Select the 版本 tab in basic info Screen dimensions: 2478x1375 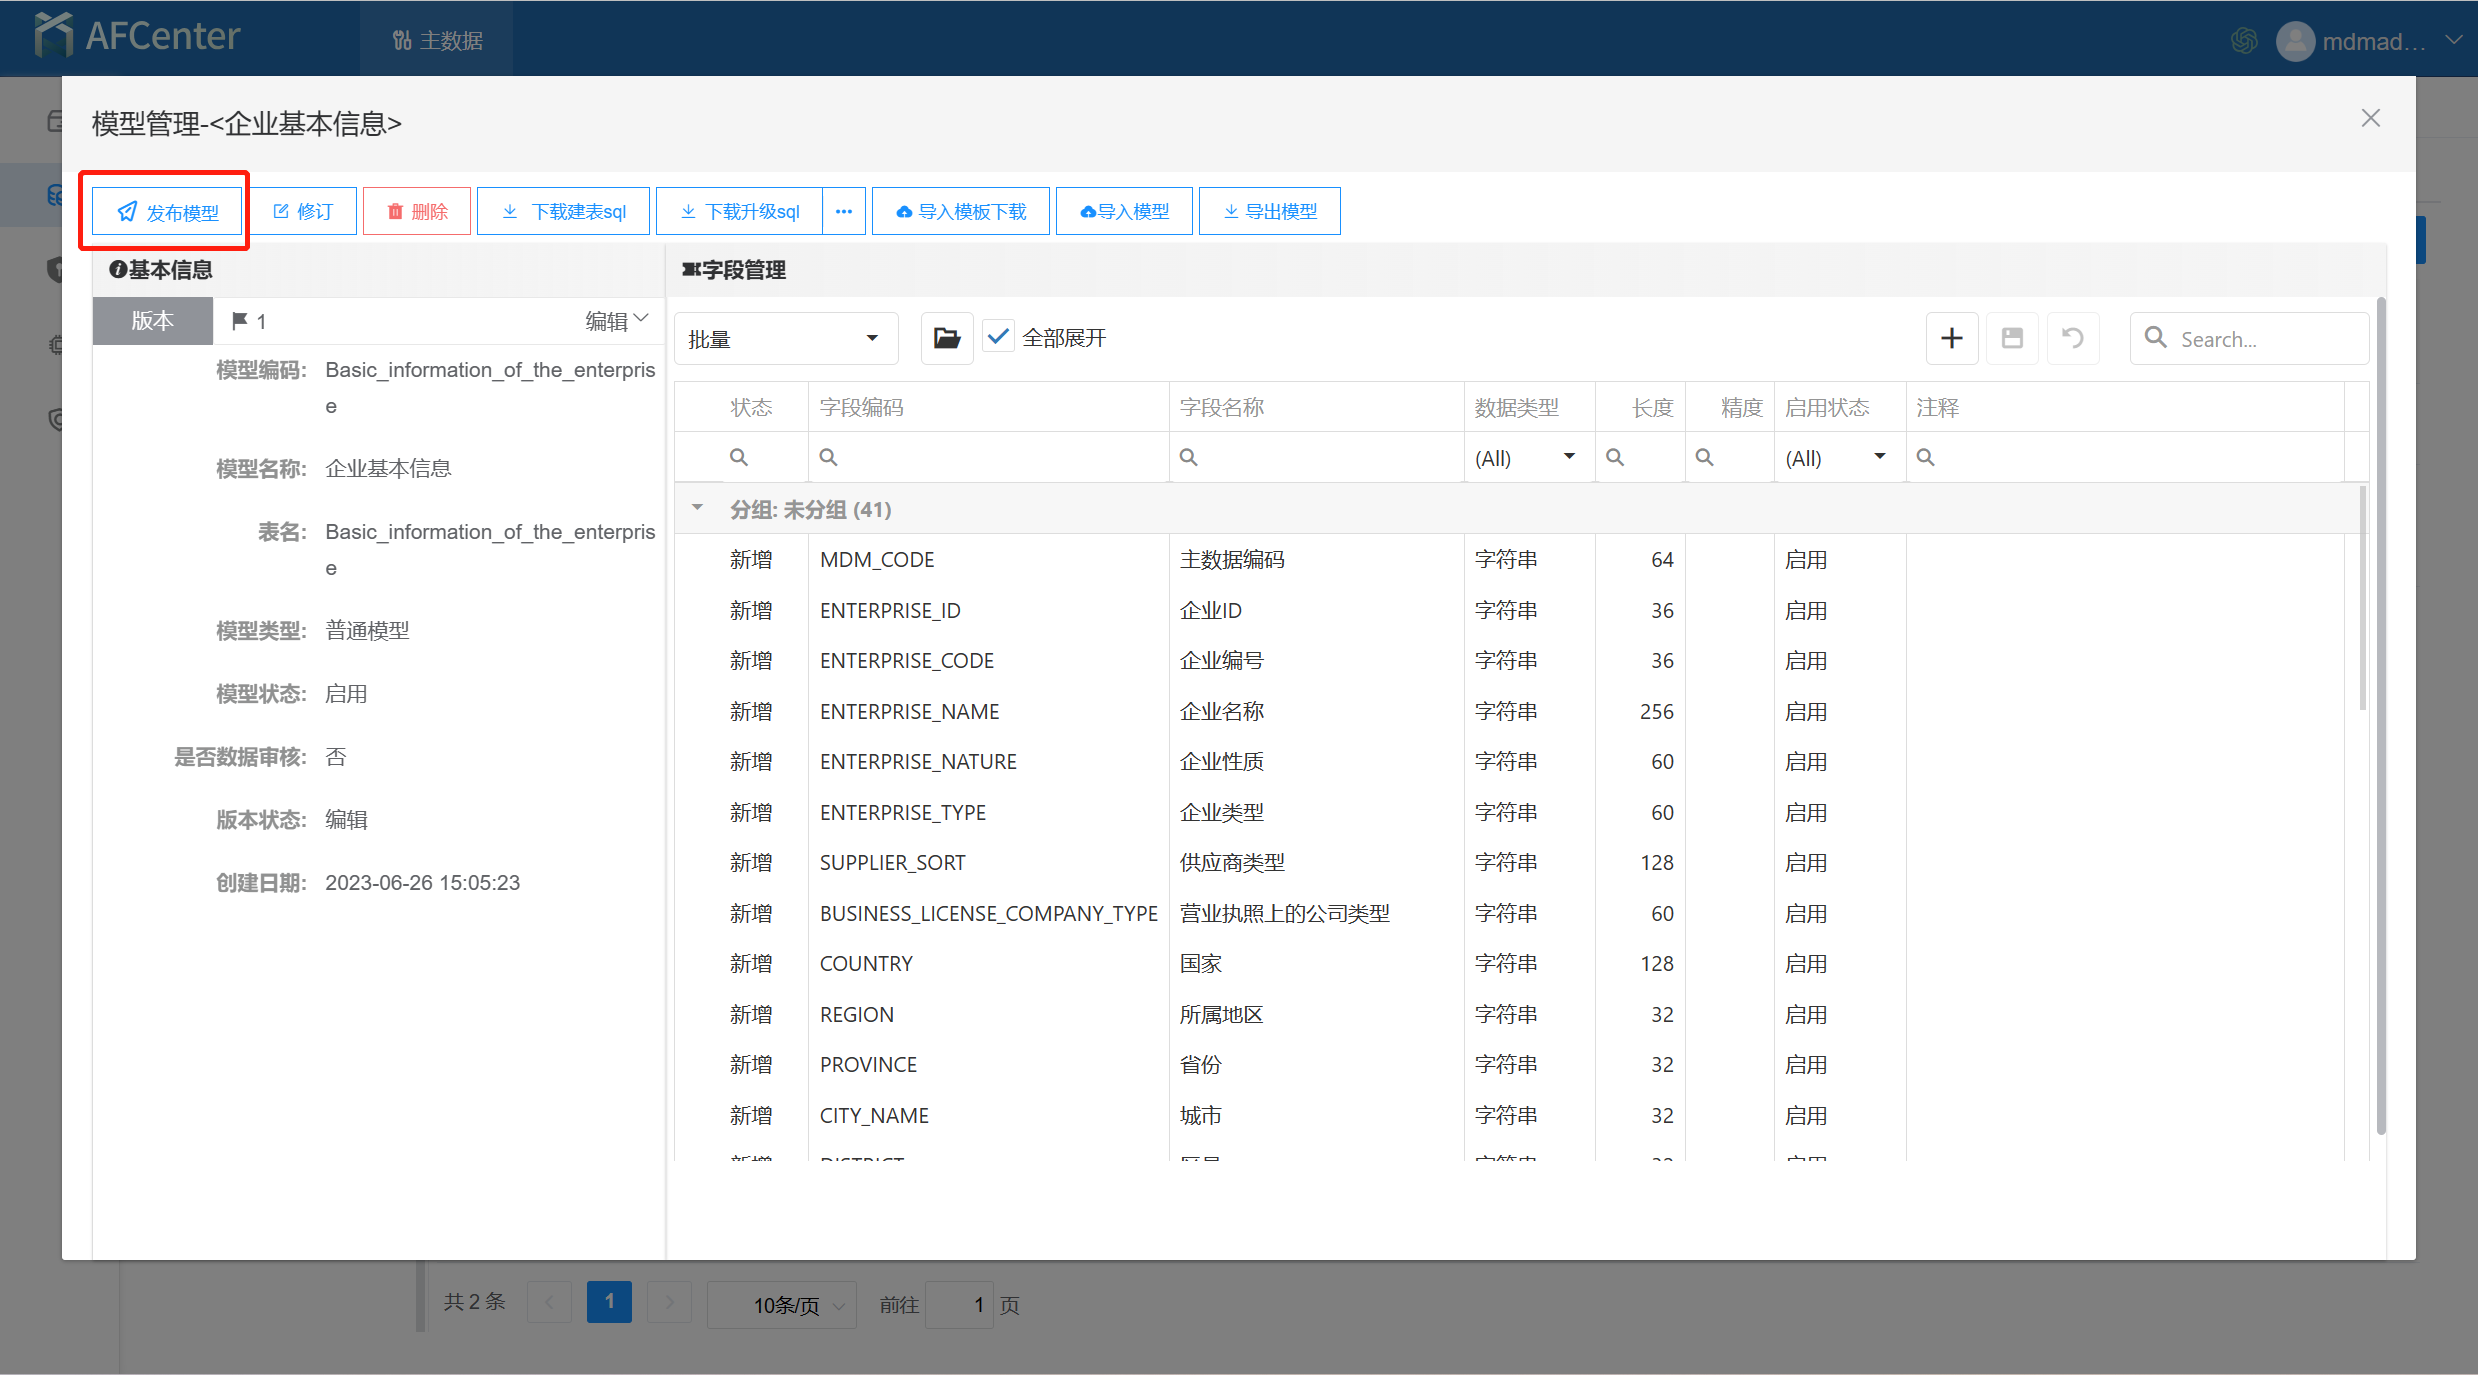pos(153,321)
